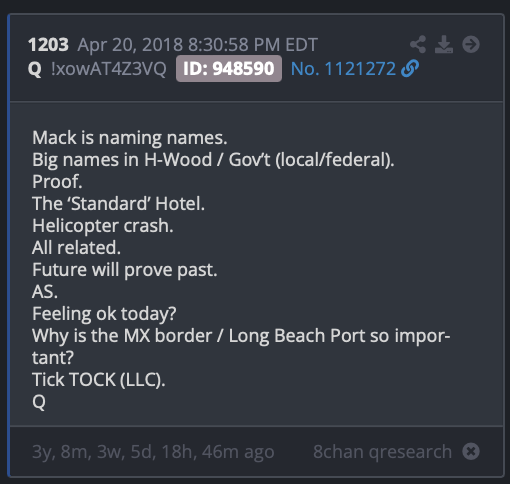Viewport: 510px width, 484px height.
Task: Click the circled X icon near 8chan qresearch
Action: tap(471, 452)
